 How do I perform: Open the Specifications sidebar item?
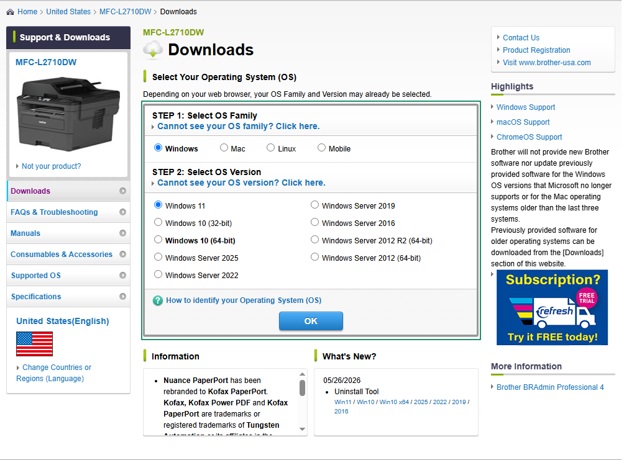click(68, 296)
